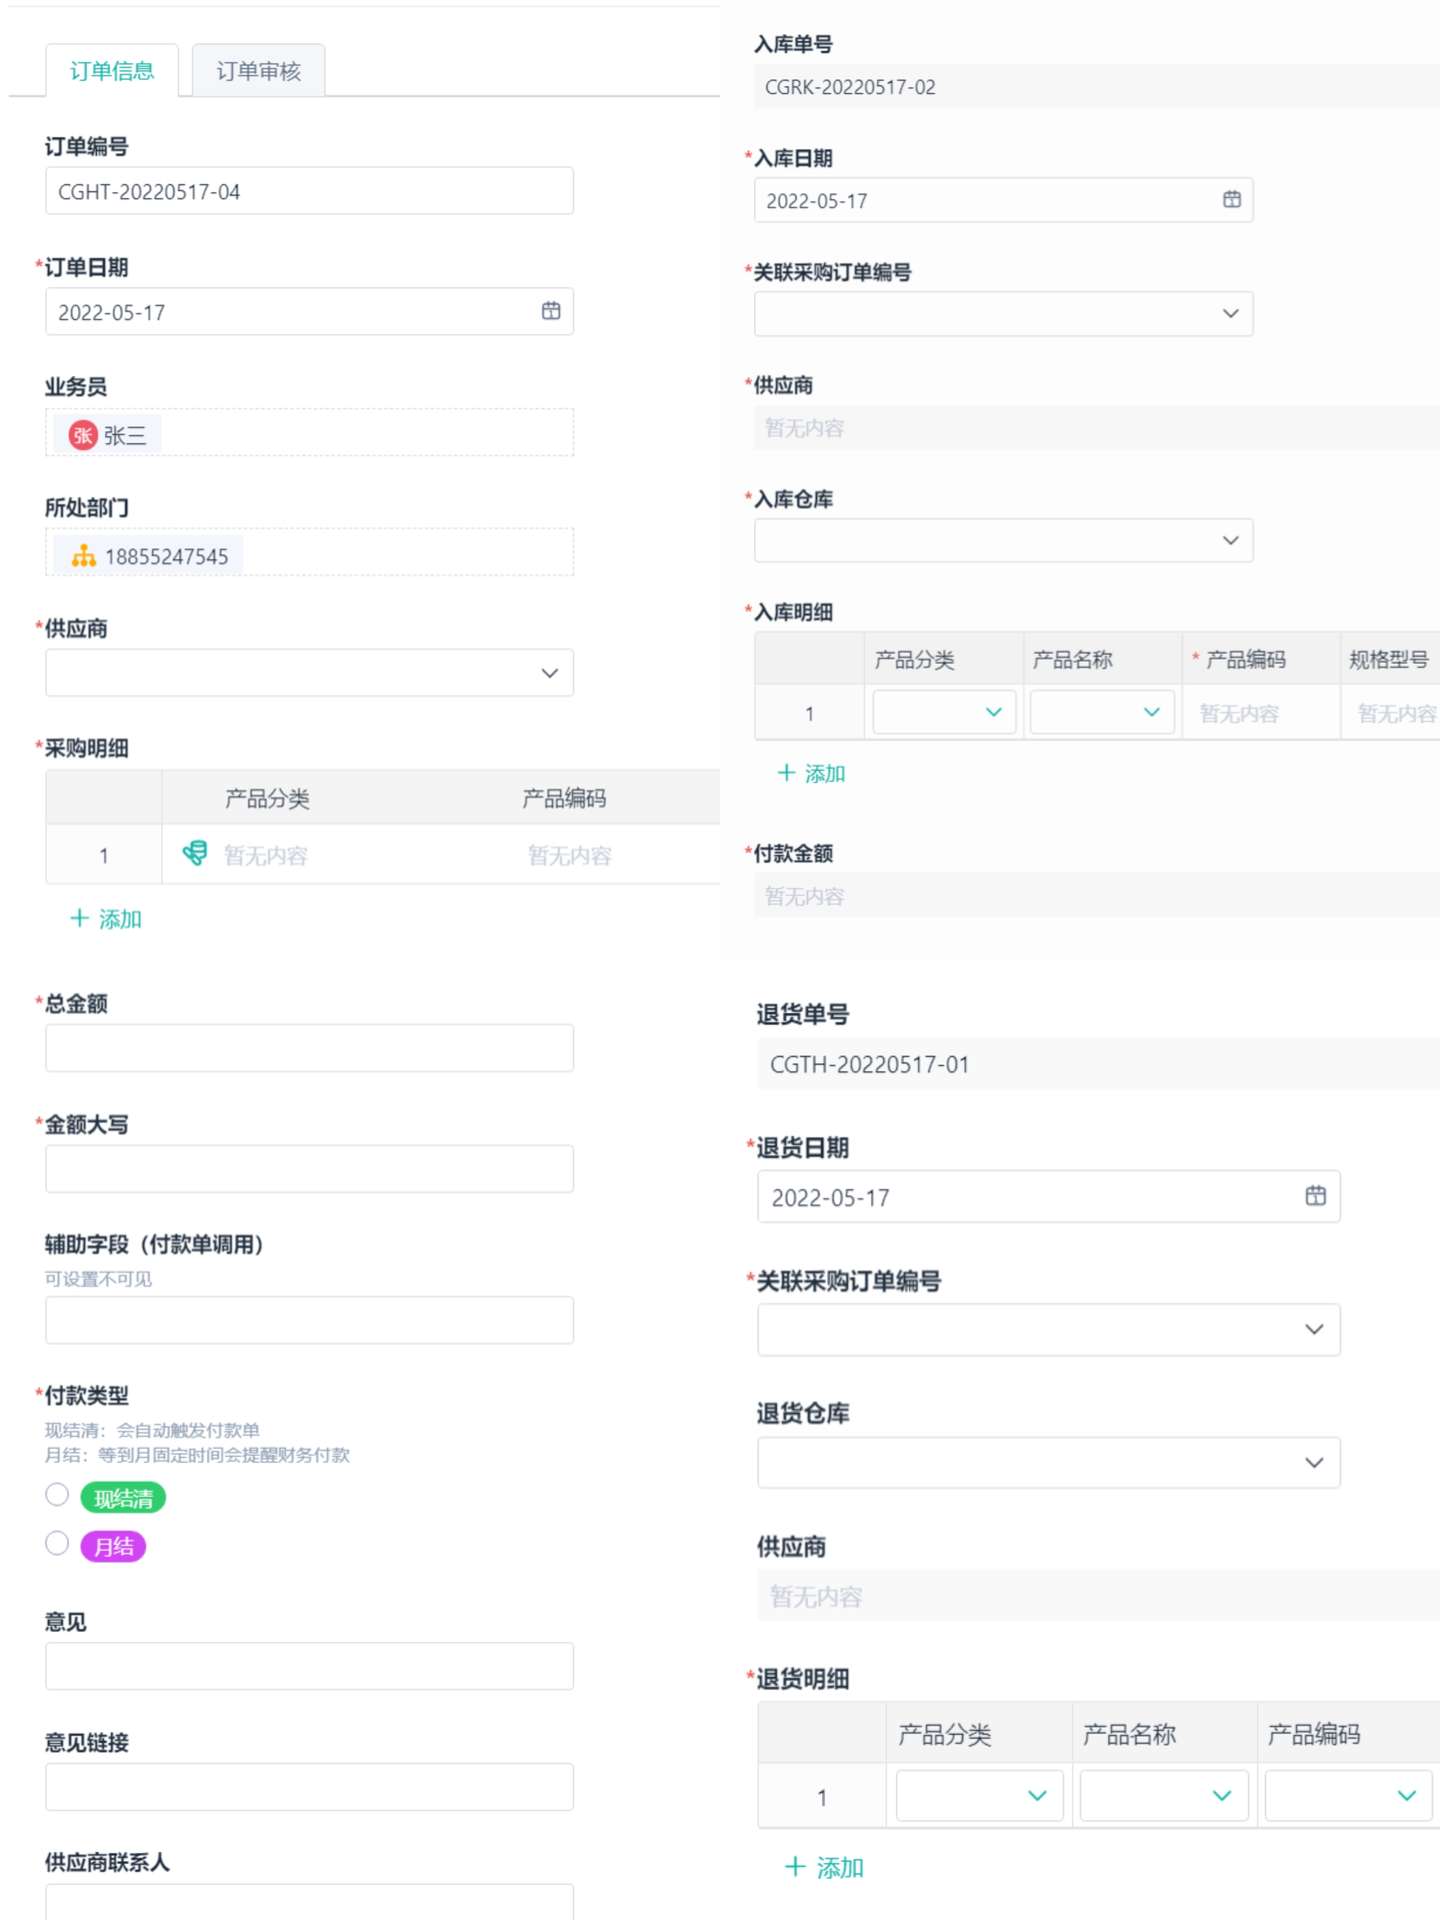Image resolution: width=1440 pixels, height=1920 pixels.
Task: Click 添加 under 入库明细 table
Action: point(812,773)
